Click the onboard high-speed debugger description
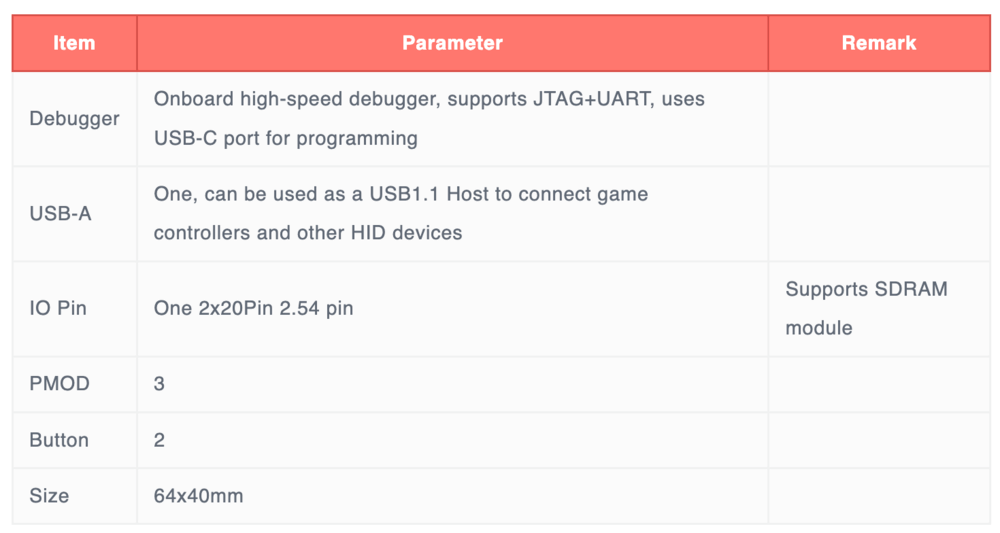Viewport: 1000px width, 533px height. click(x=429, y=118)
